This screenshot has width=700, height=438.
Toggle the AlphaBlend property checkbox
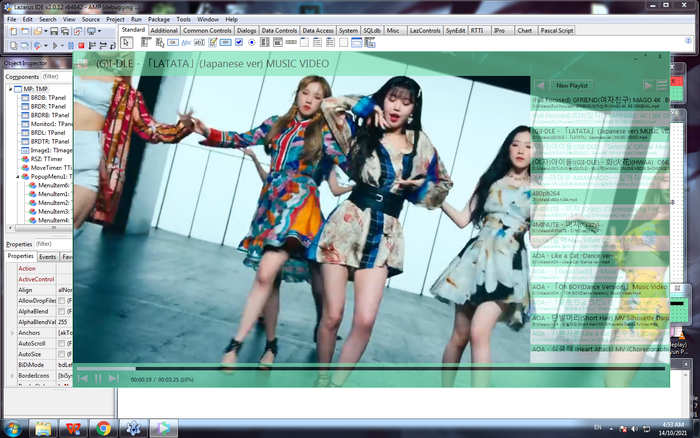click(62, 311)
